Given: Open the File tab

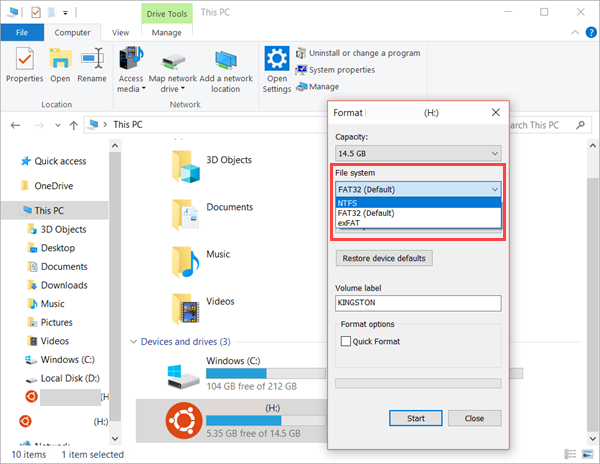Looking at the screenshot, I should point(22,33).
